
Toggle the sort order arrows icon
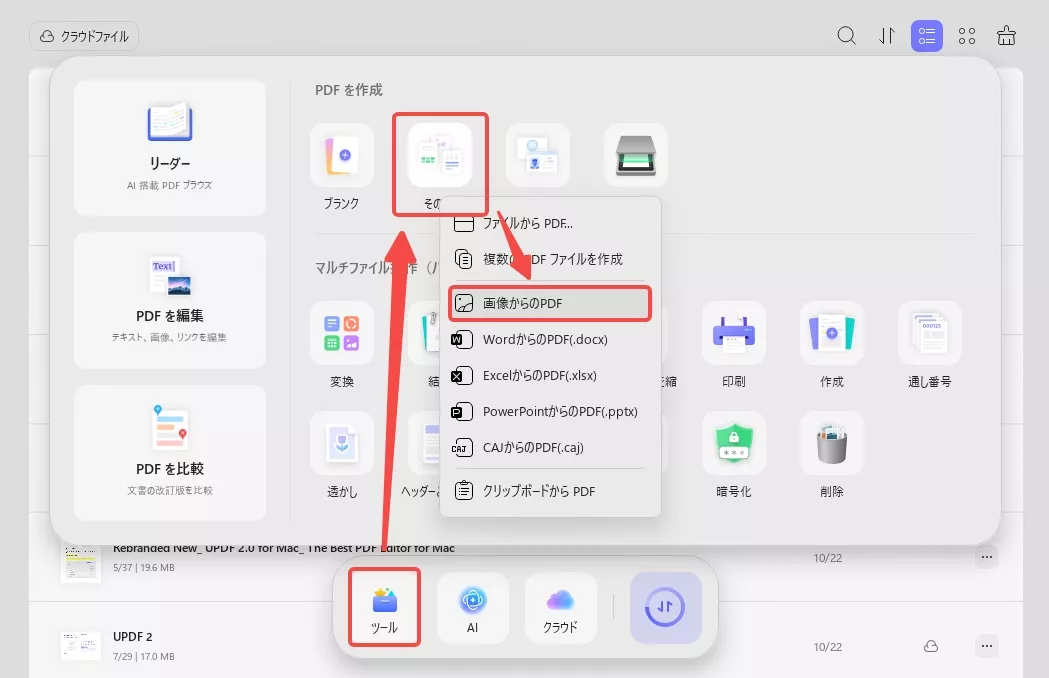(x=886, y=35)
